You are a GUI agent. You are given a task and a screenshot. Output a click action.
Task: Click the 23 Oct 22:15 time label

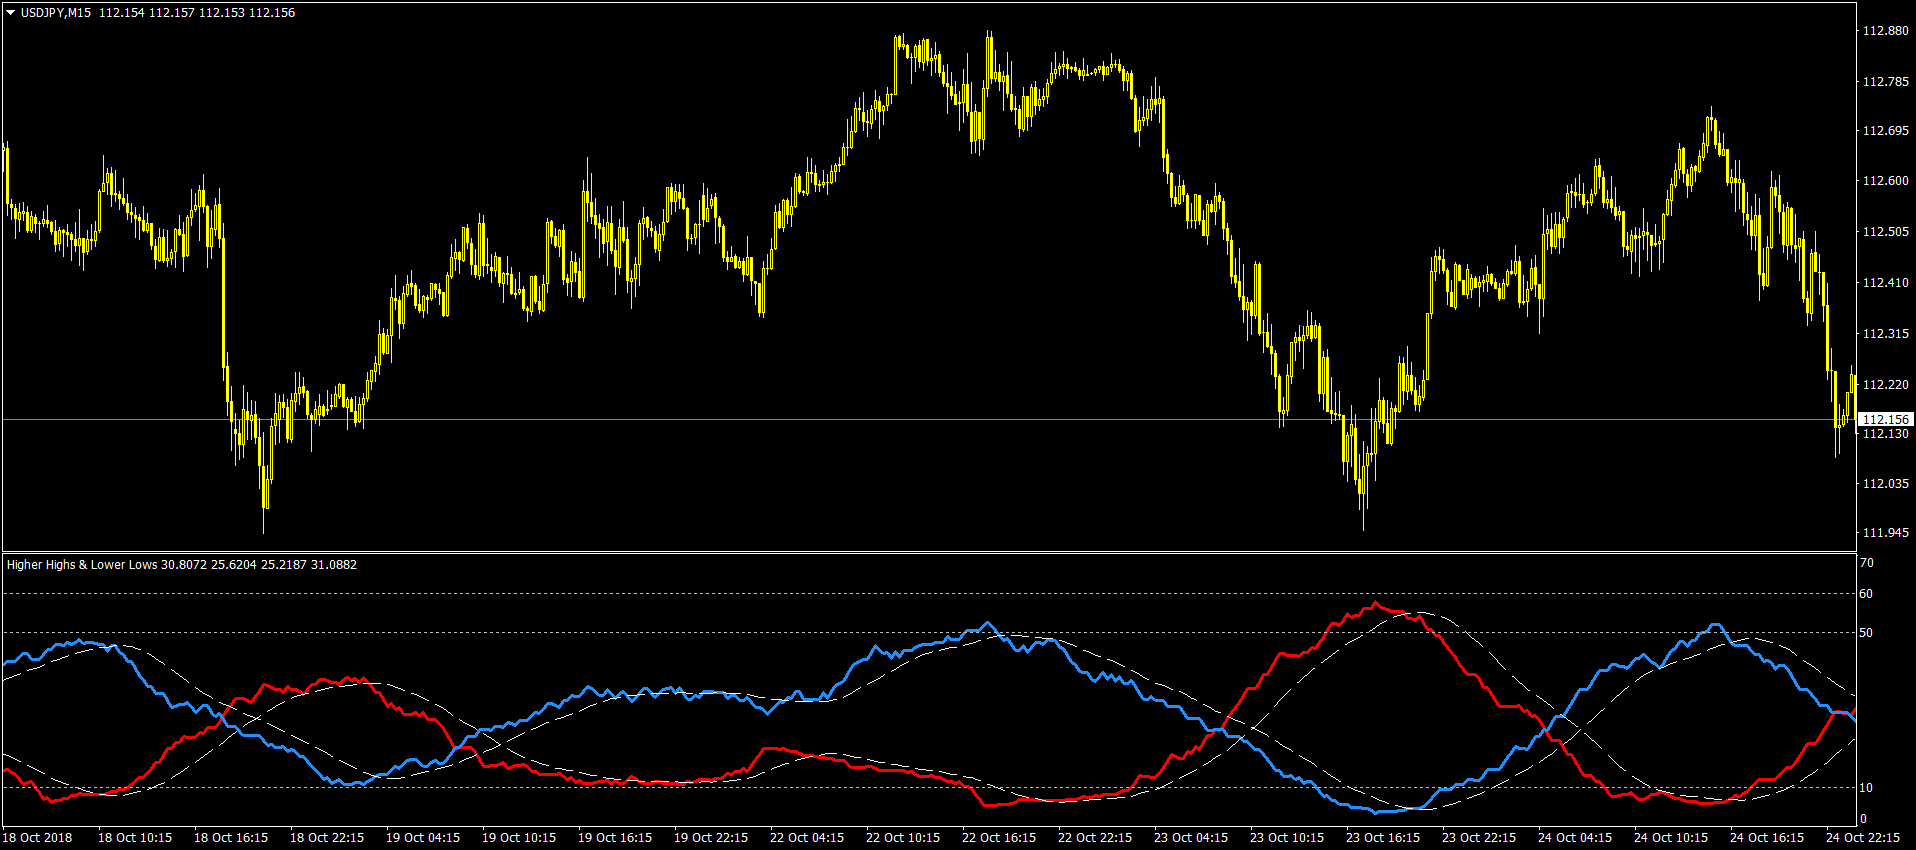[1479, 838]
